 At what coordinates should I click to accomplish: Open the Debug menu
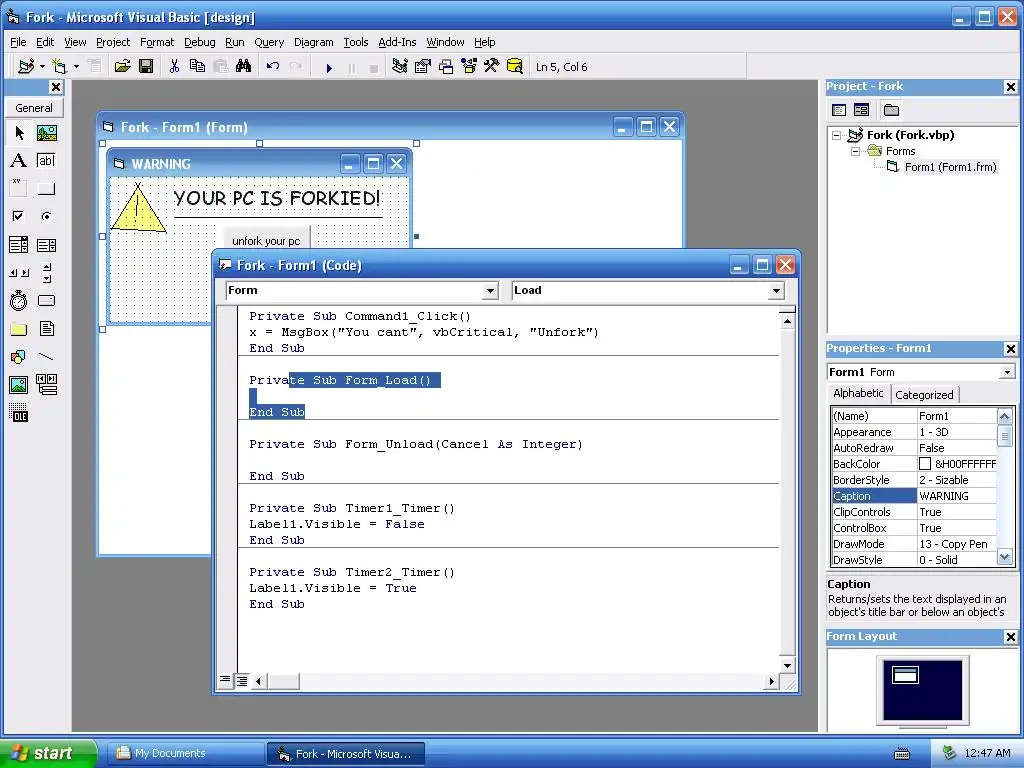tap(200, 42)
